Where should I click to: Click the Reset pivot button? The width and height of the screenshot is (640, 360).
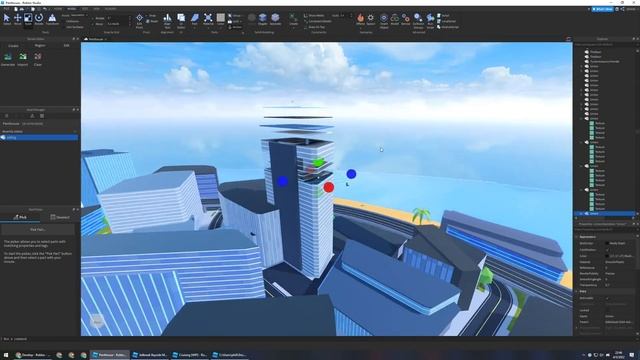click(x=152, y=21)
